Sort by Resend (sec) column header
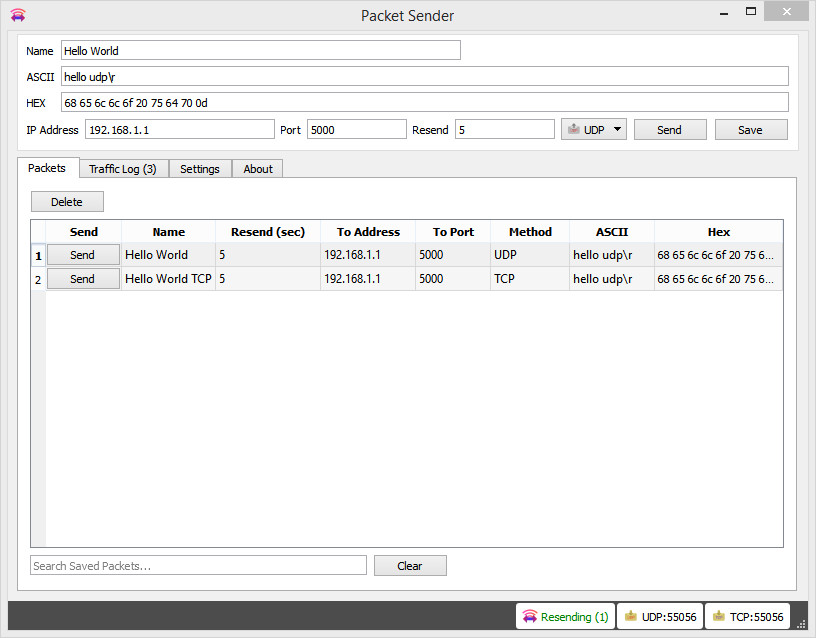816x638 pixels. click(x=268, y=232)
